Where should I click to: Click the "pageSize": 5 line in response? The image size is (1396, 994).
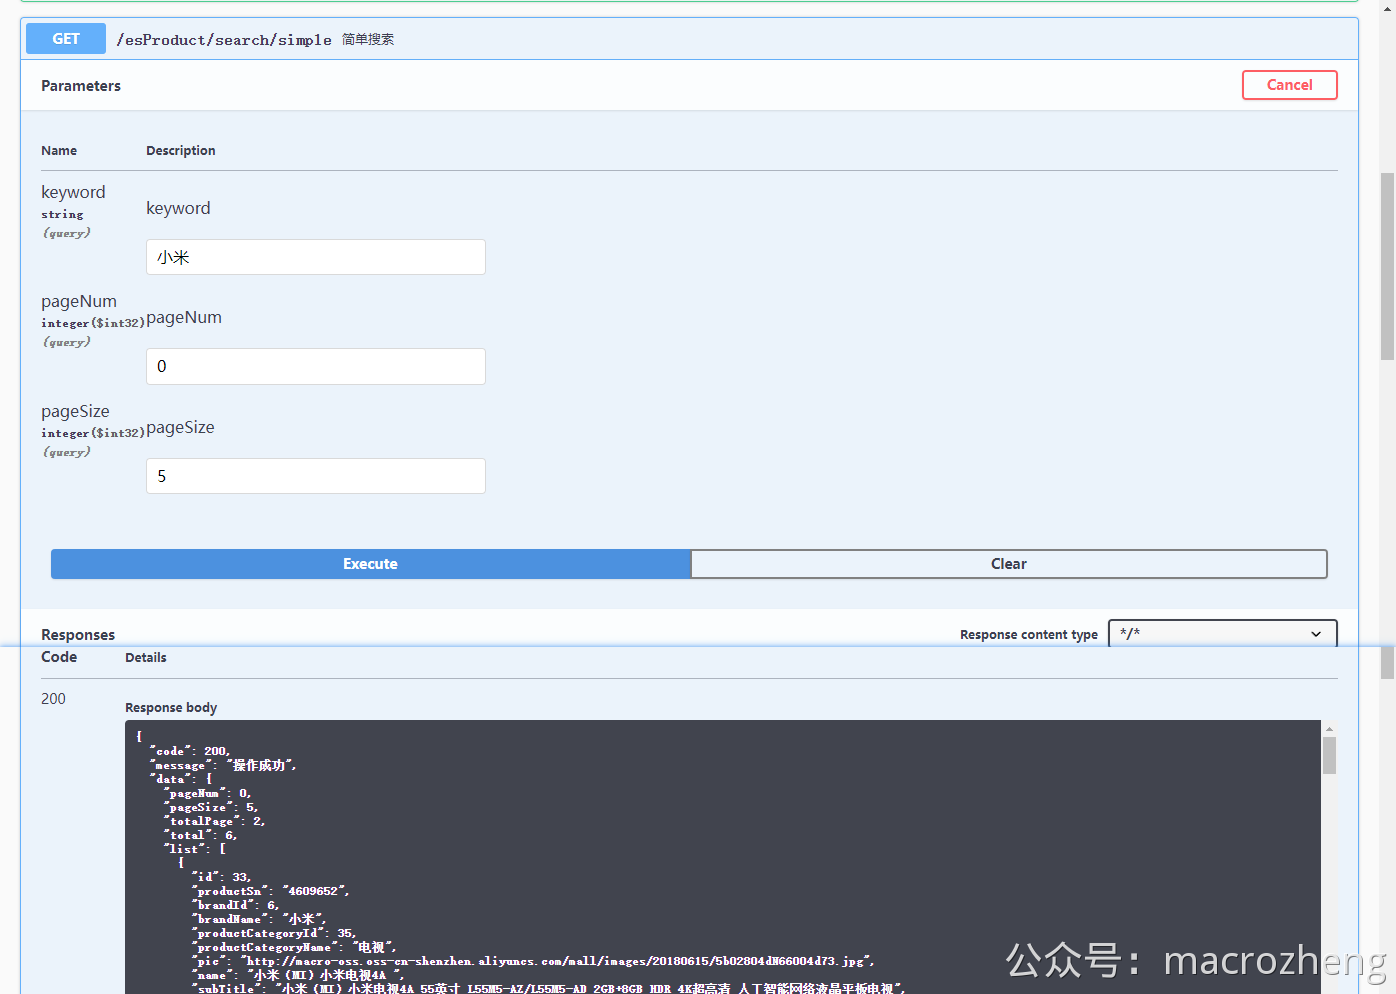[211, 807]
